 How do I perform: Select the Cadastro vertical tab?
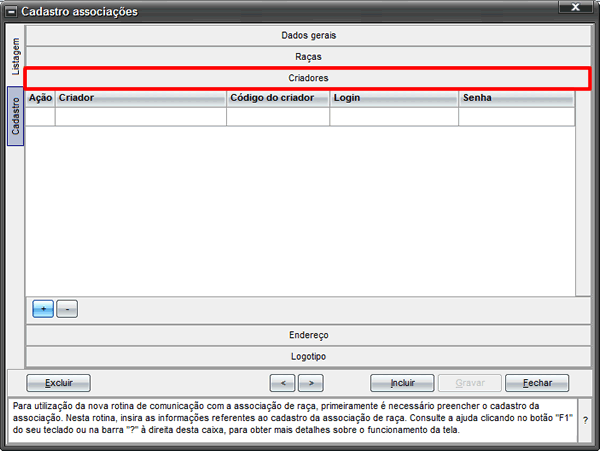[15, 116]
